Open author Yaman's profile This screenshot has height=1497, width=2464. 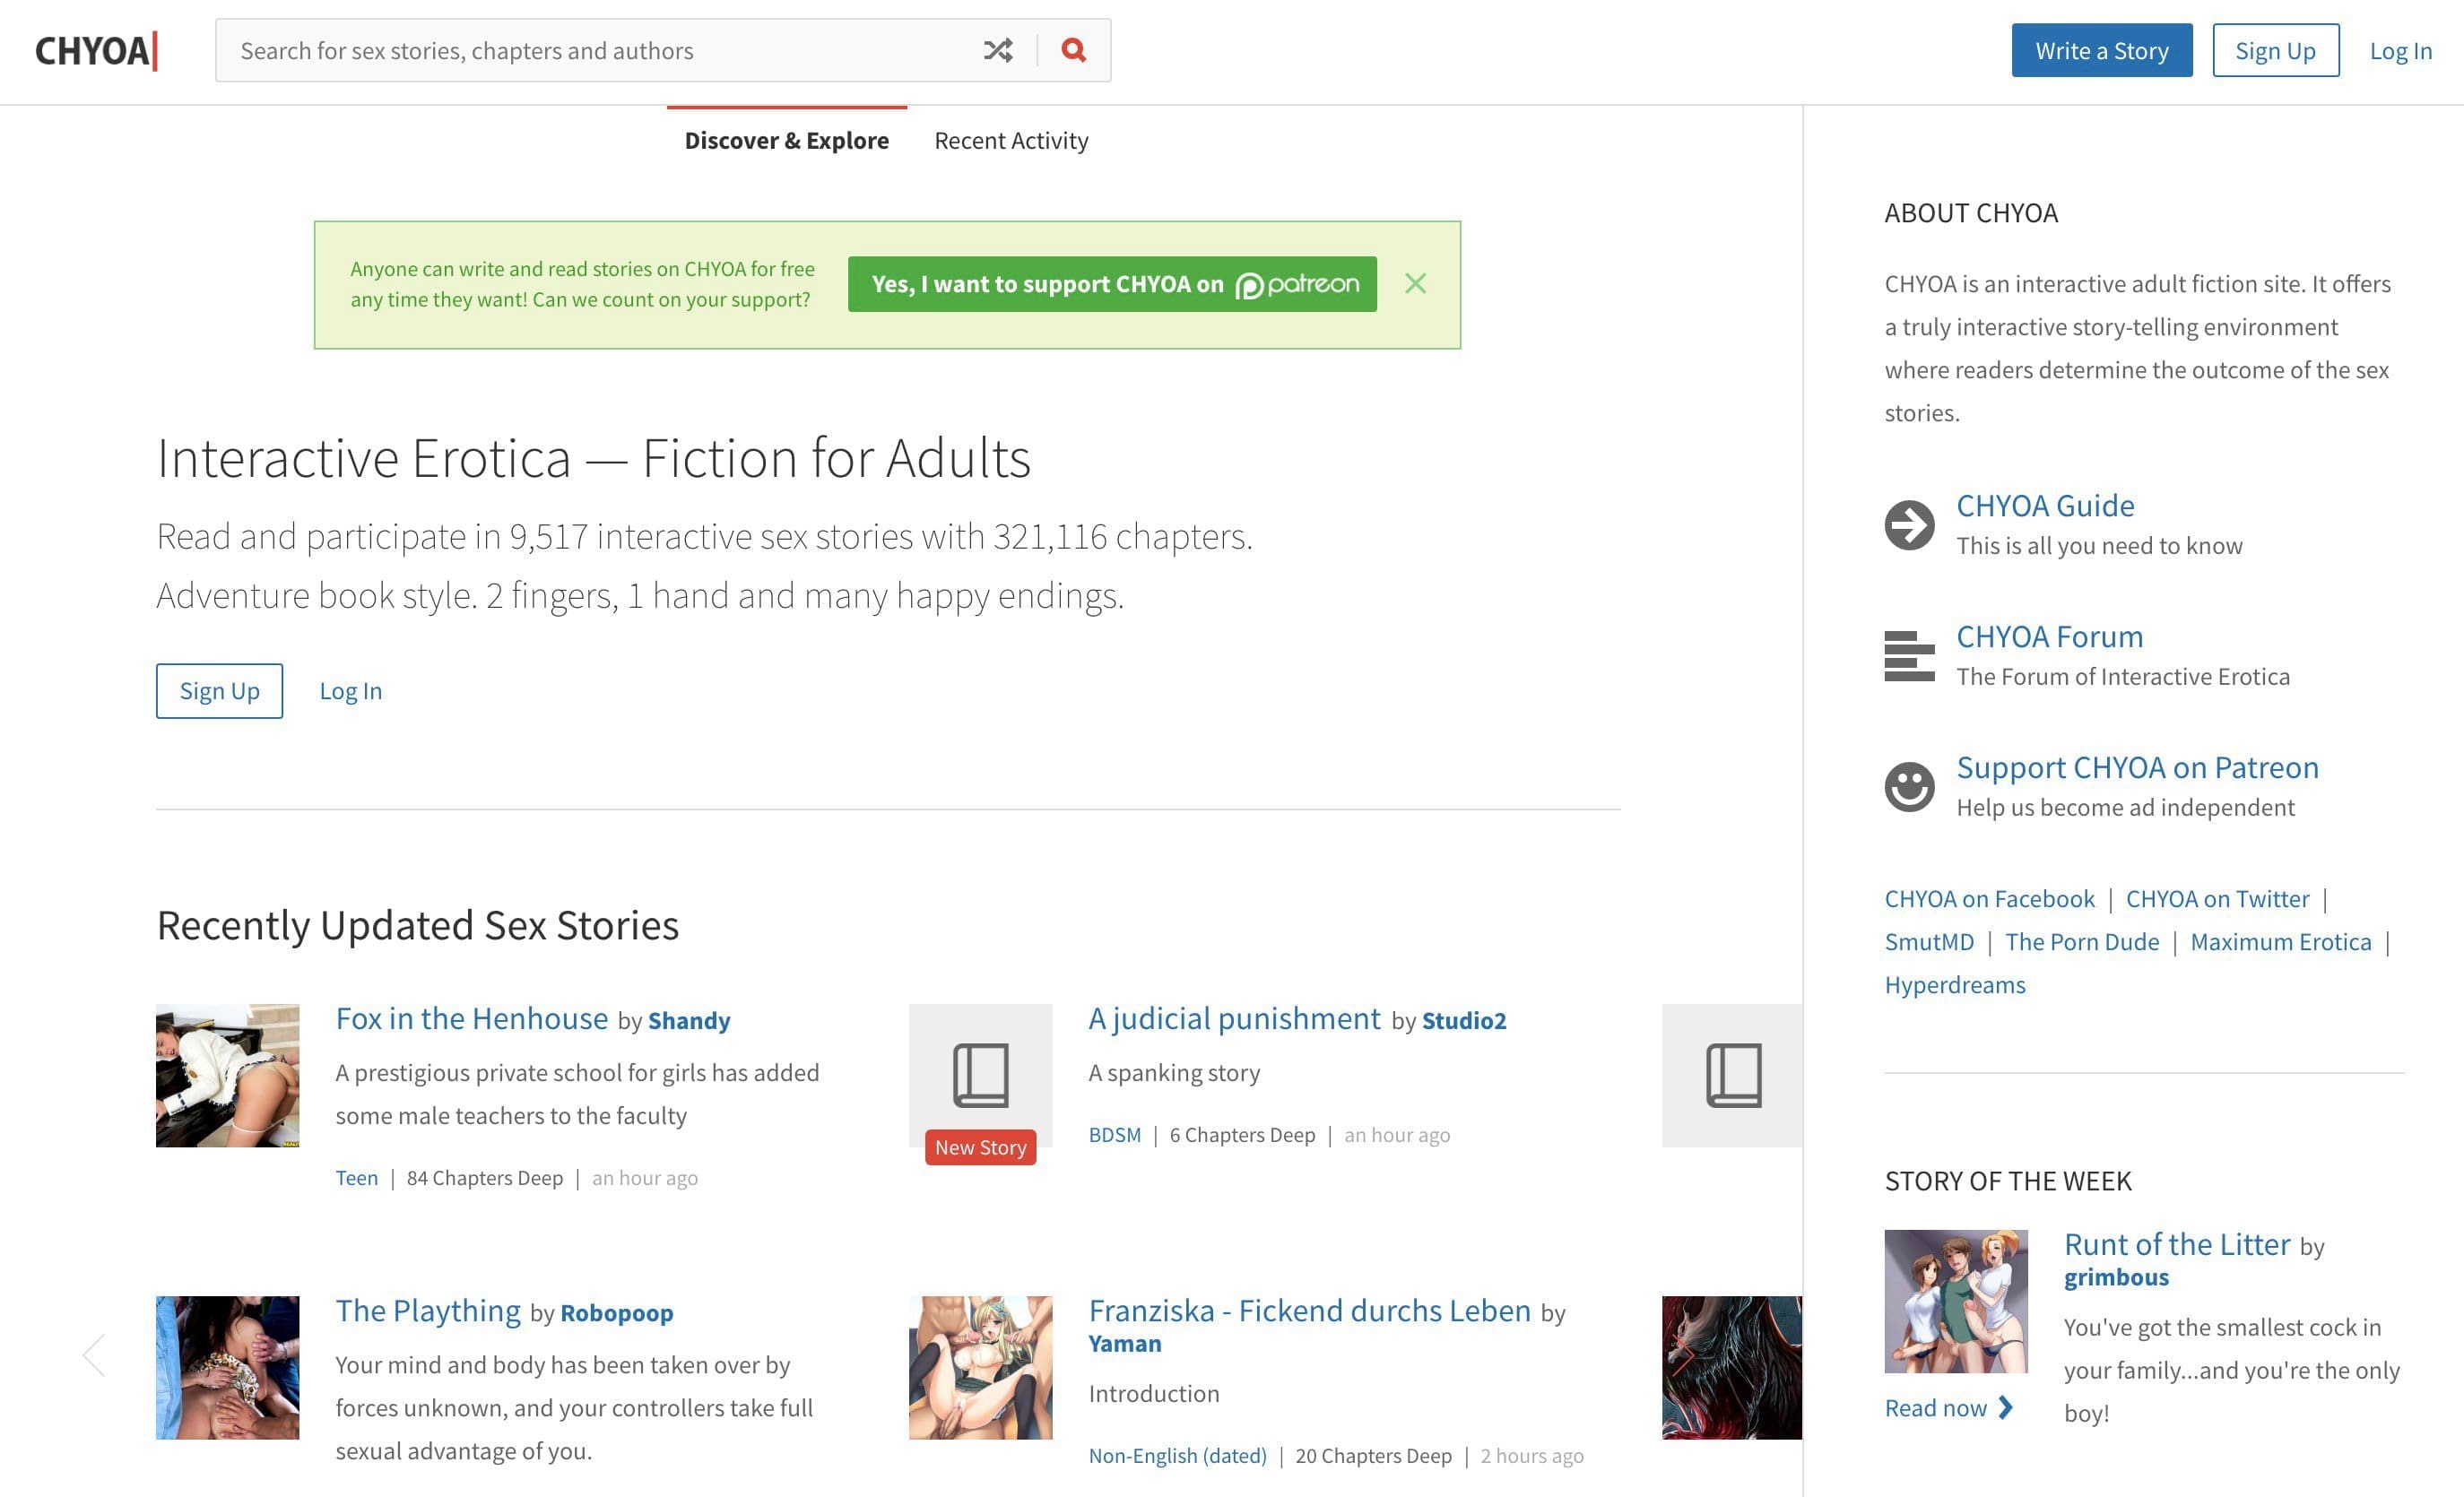[x=1125, y=1344]
